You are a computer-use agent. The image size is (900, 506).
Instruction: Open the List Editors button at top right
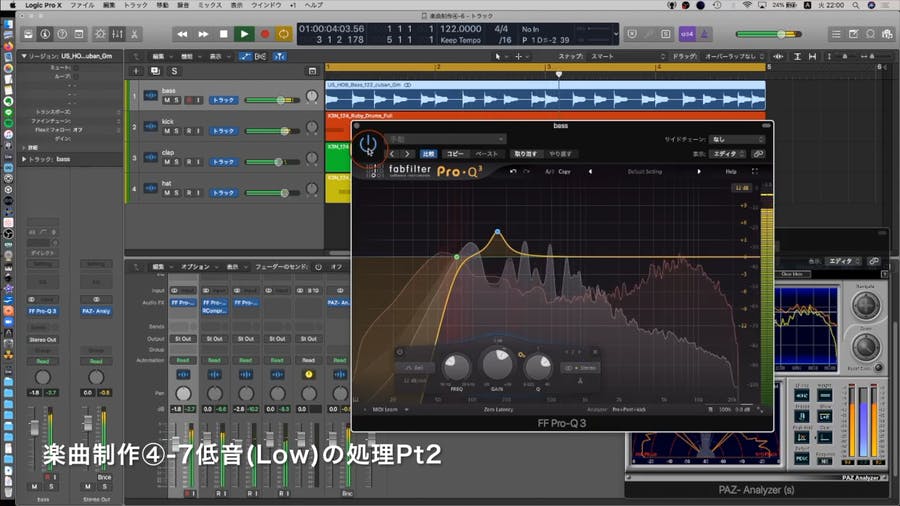tap(836, 34)
